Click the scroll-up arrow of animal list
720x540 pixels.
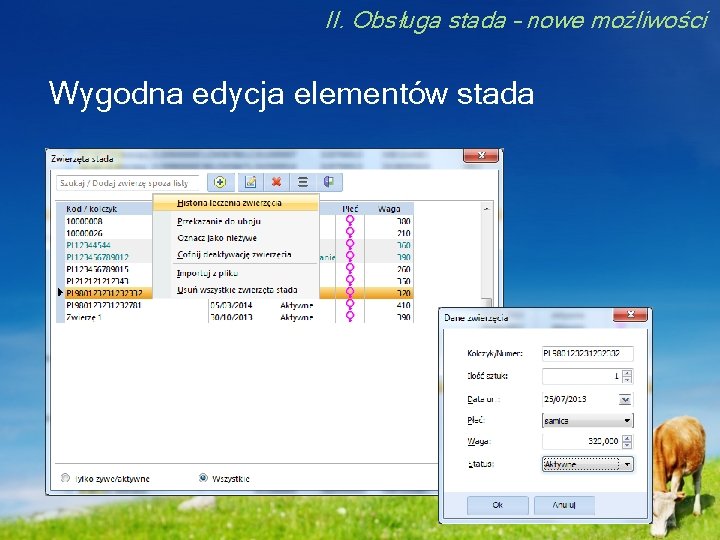click(486, 209)
